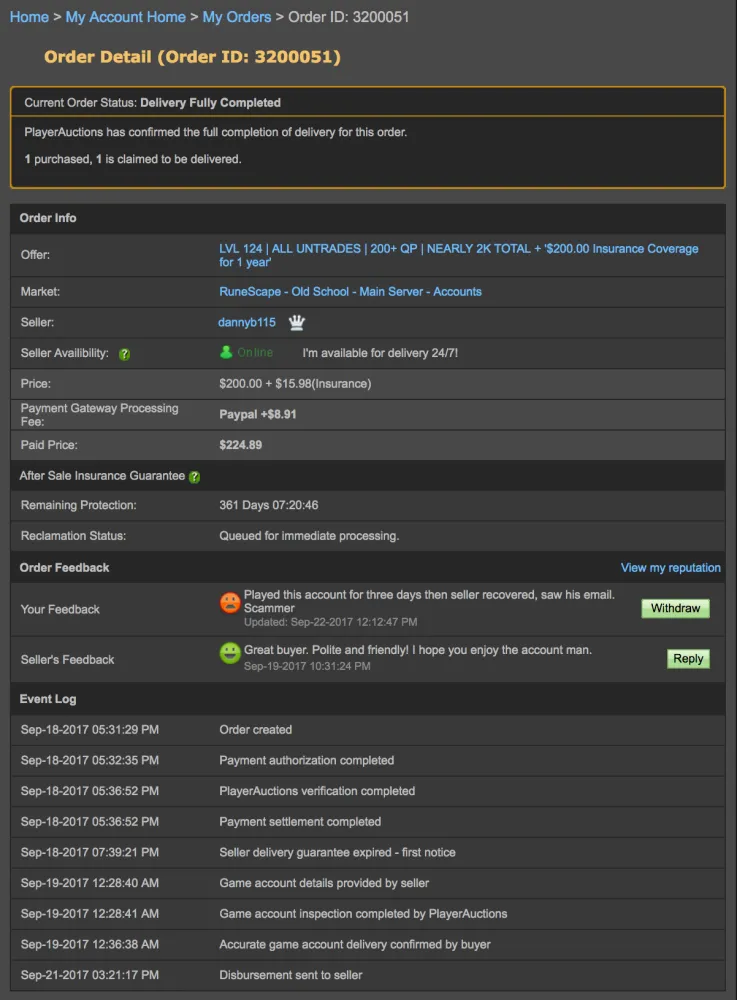Click the Order Detail heading text
This screenshot has height=1000, width=737.
pos(192,57)
